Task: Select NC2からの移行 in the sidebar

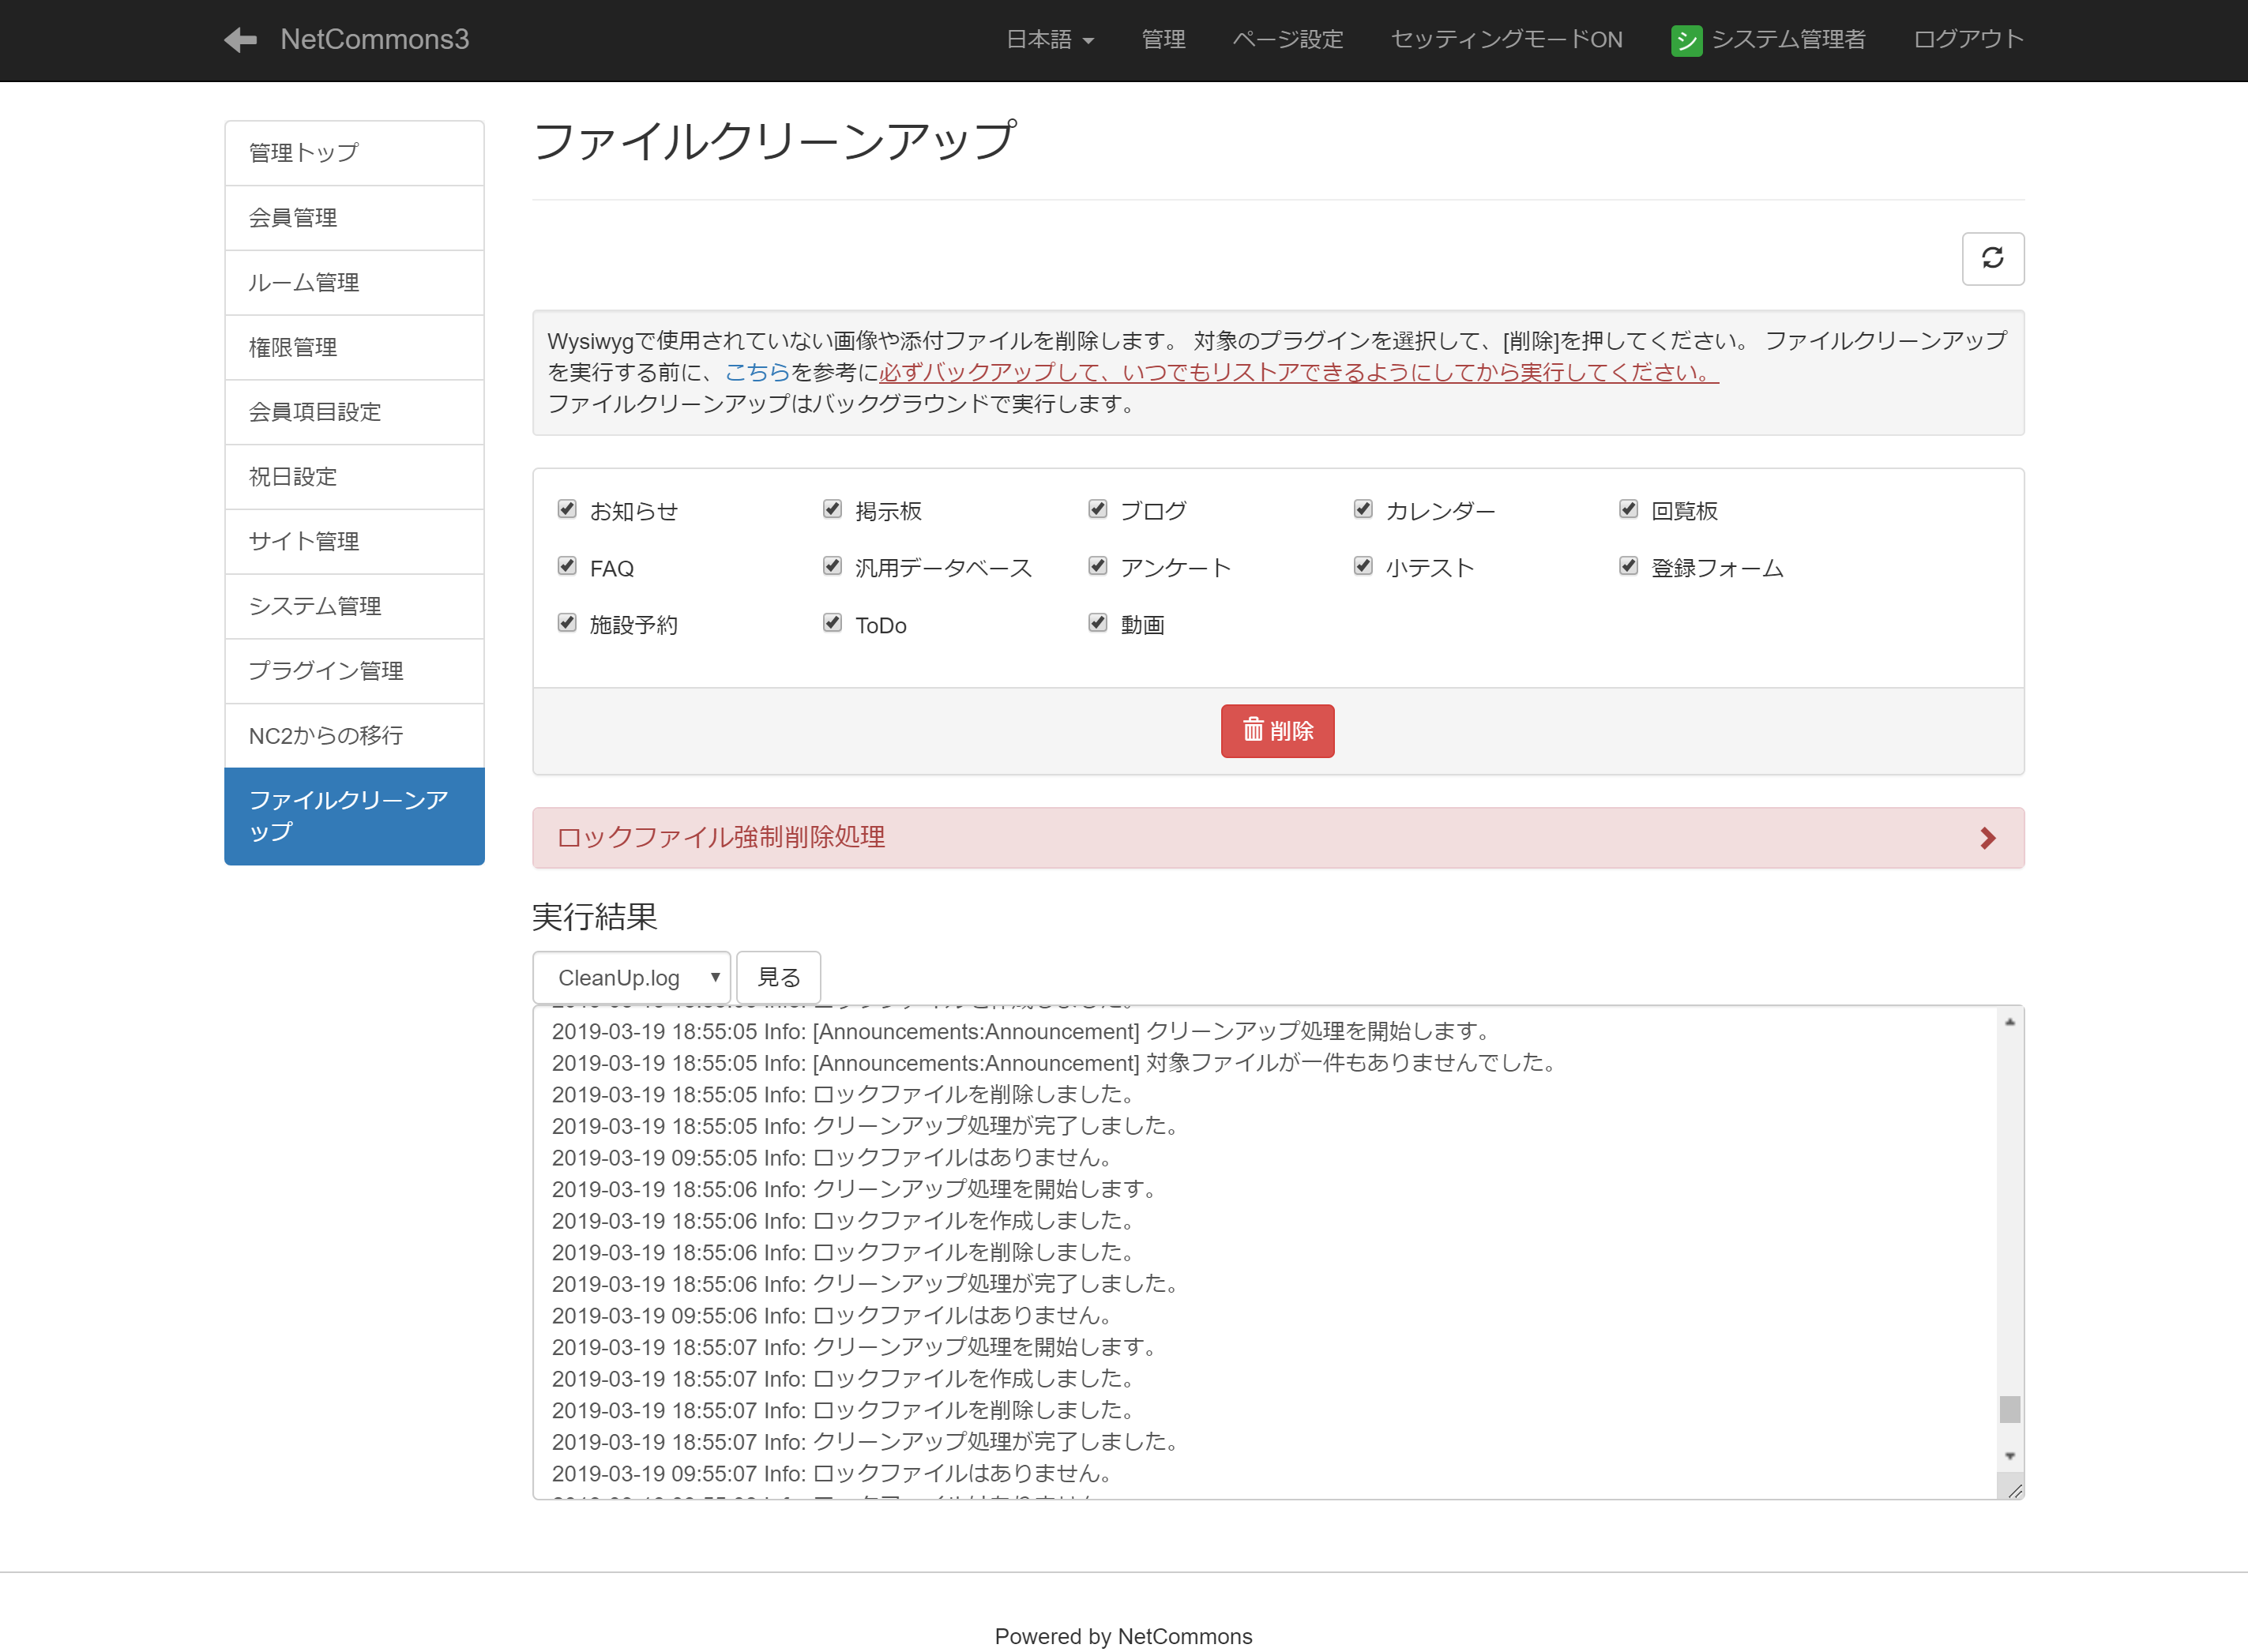Action: [354, 736]
